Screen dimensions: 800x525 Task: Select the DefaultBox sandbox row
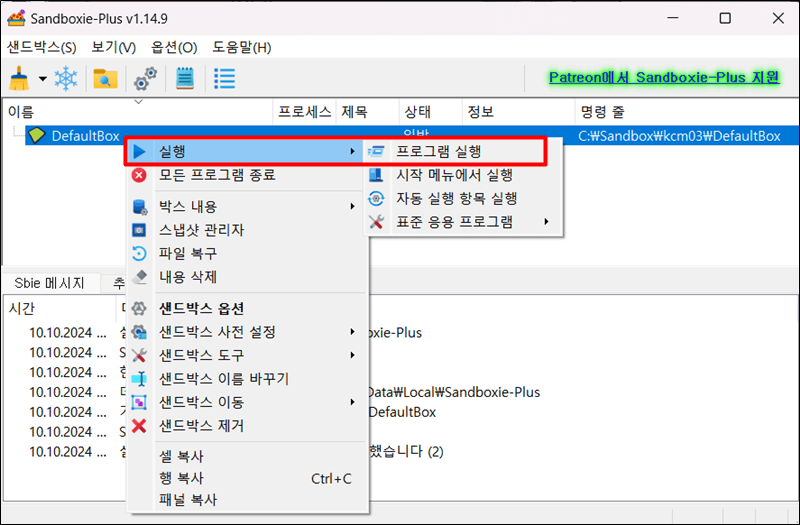(412, 136)
